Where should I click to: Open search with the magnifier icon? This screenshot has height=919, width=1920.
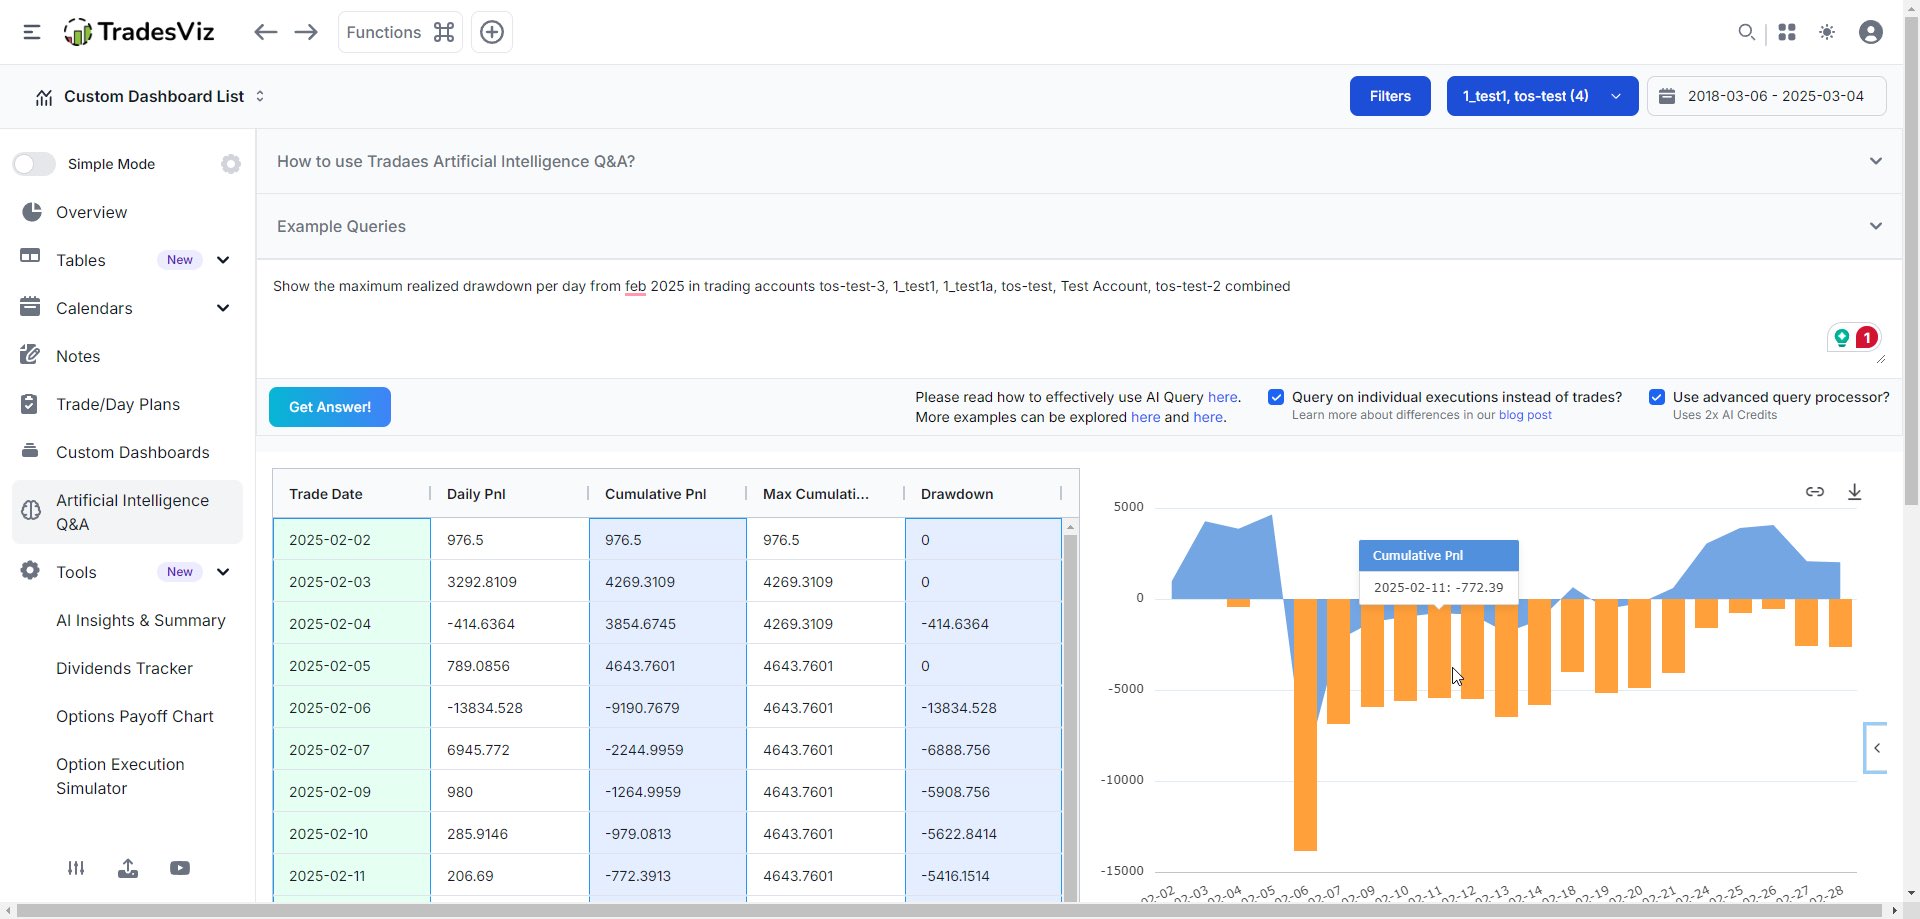1746,32
